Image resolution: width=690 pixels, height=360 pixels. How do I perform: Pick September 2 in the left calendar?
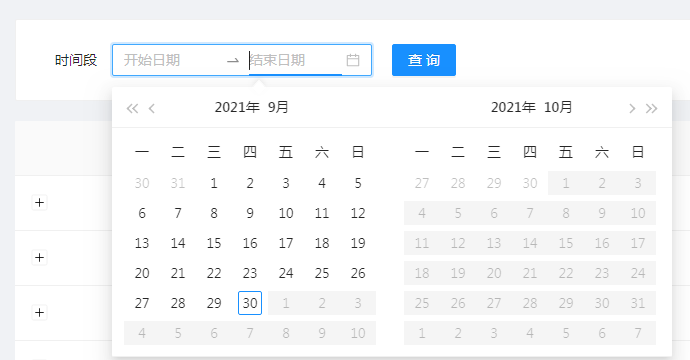(x=250, y=183)
